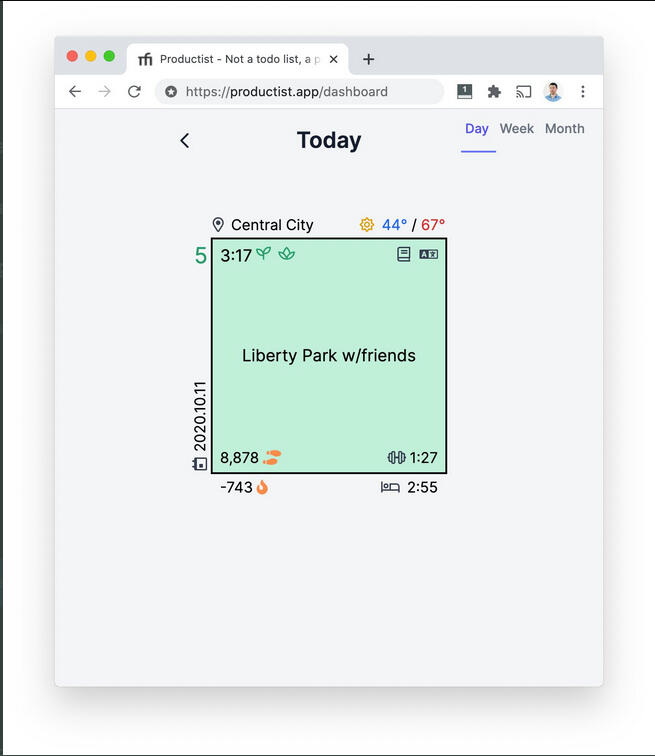Open the Liberty Park w/friends day card
The image size is (655, 756).
coord(329,355)
